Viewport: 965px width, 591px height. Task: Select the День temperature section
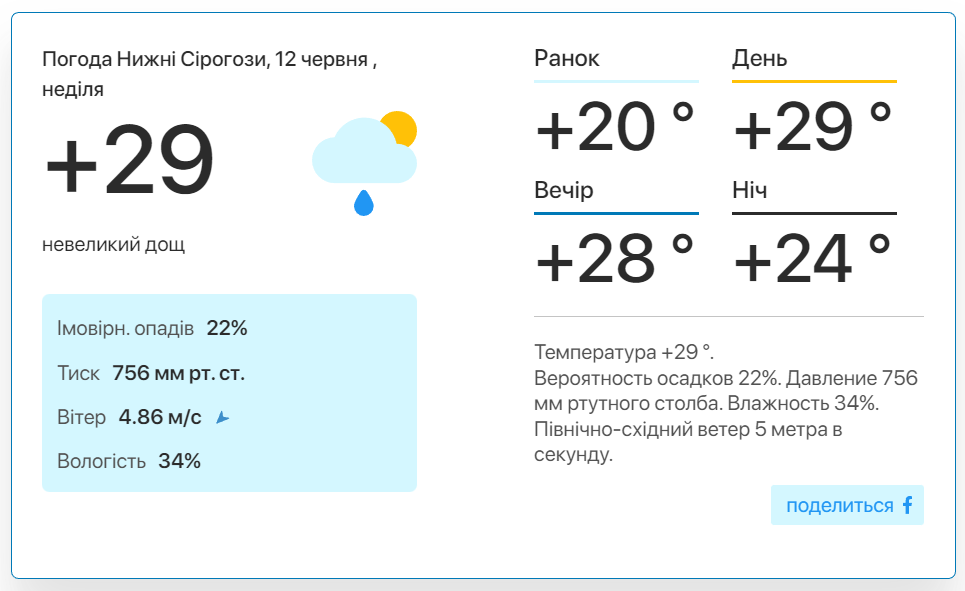tap(814, 101)
